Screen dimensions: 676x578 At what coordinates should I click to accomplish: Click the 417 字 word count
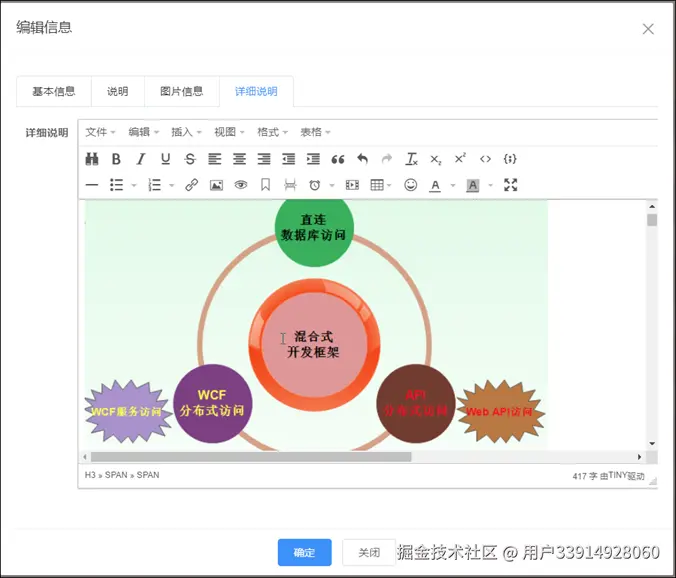[x=585, y=476]
